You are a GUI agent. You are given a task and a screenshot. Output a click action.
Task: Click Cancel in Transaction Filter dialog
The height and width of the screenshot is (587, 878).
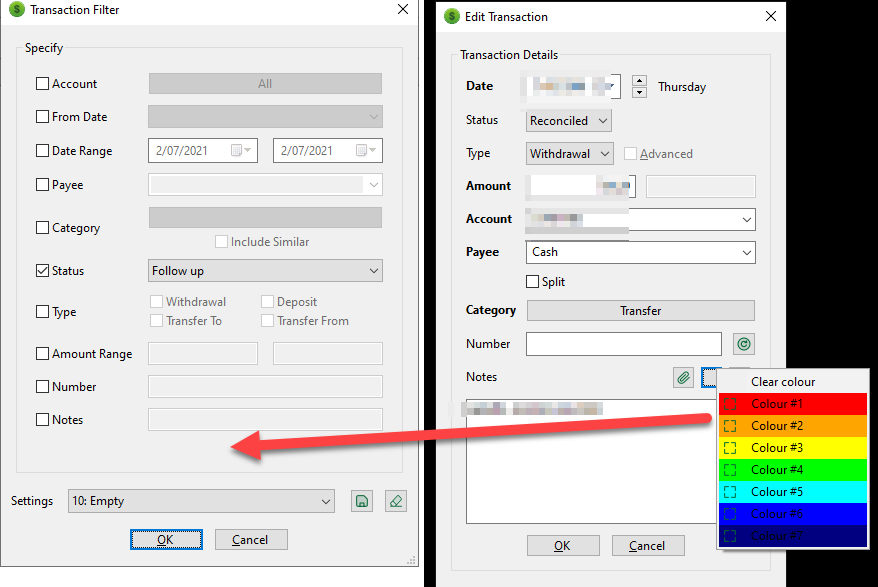pyautogui.click(x=251, y=539)
